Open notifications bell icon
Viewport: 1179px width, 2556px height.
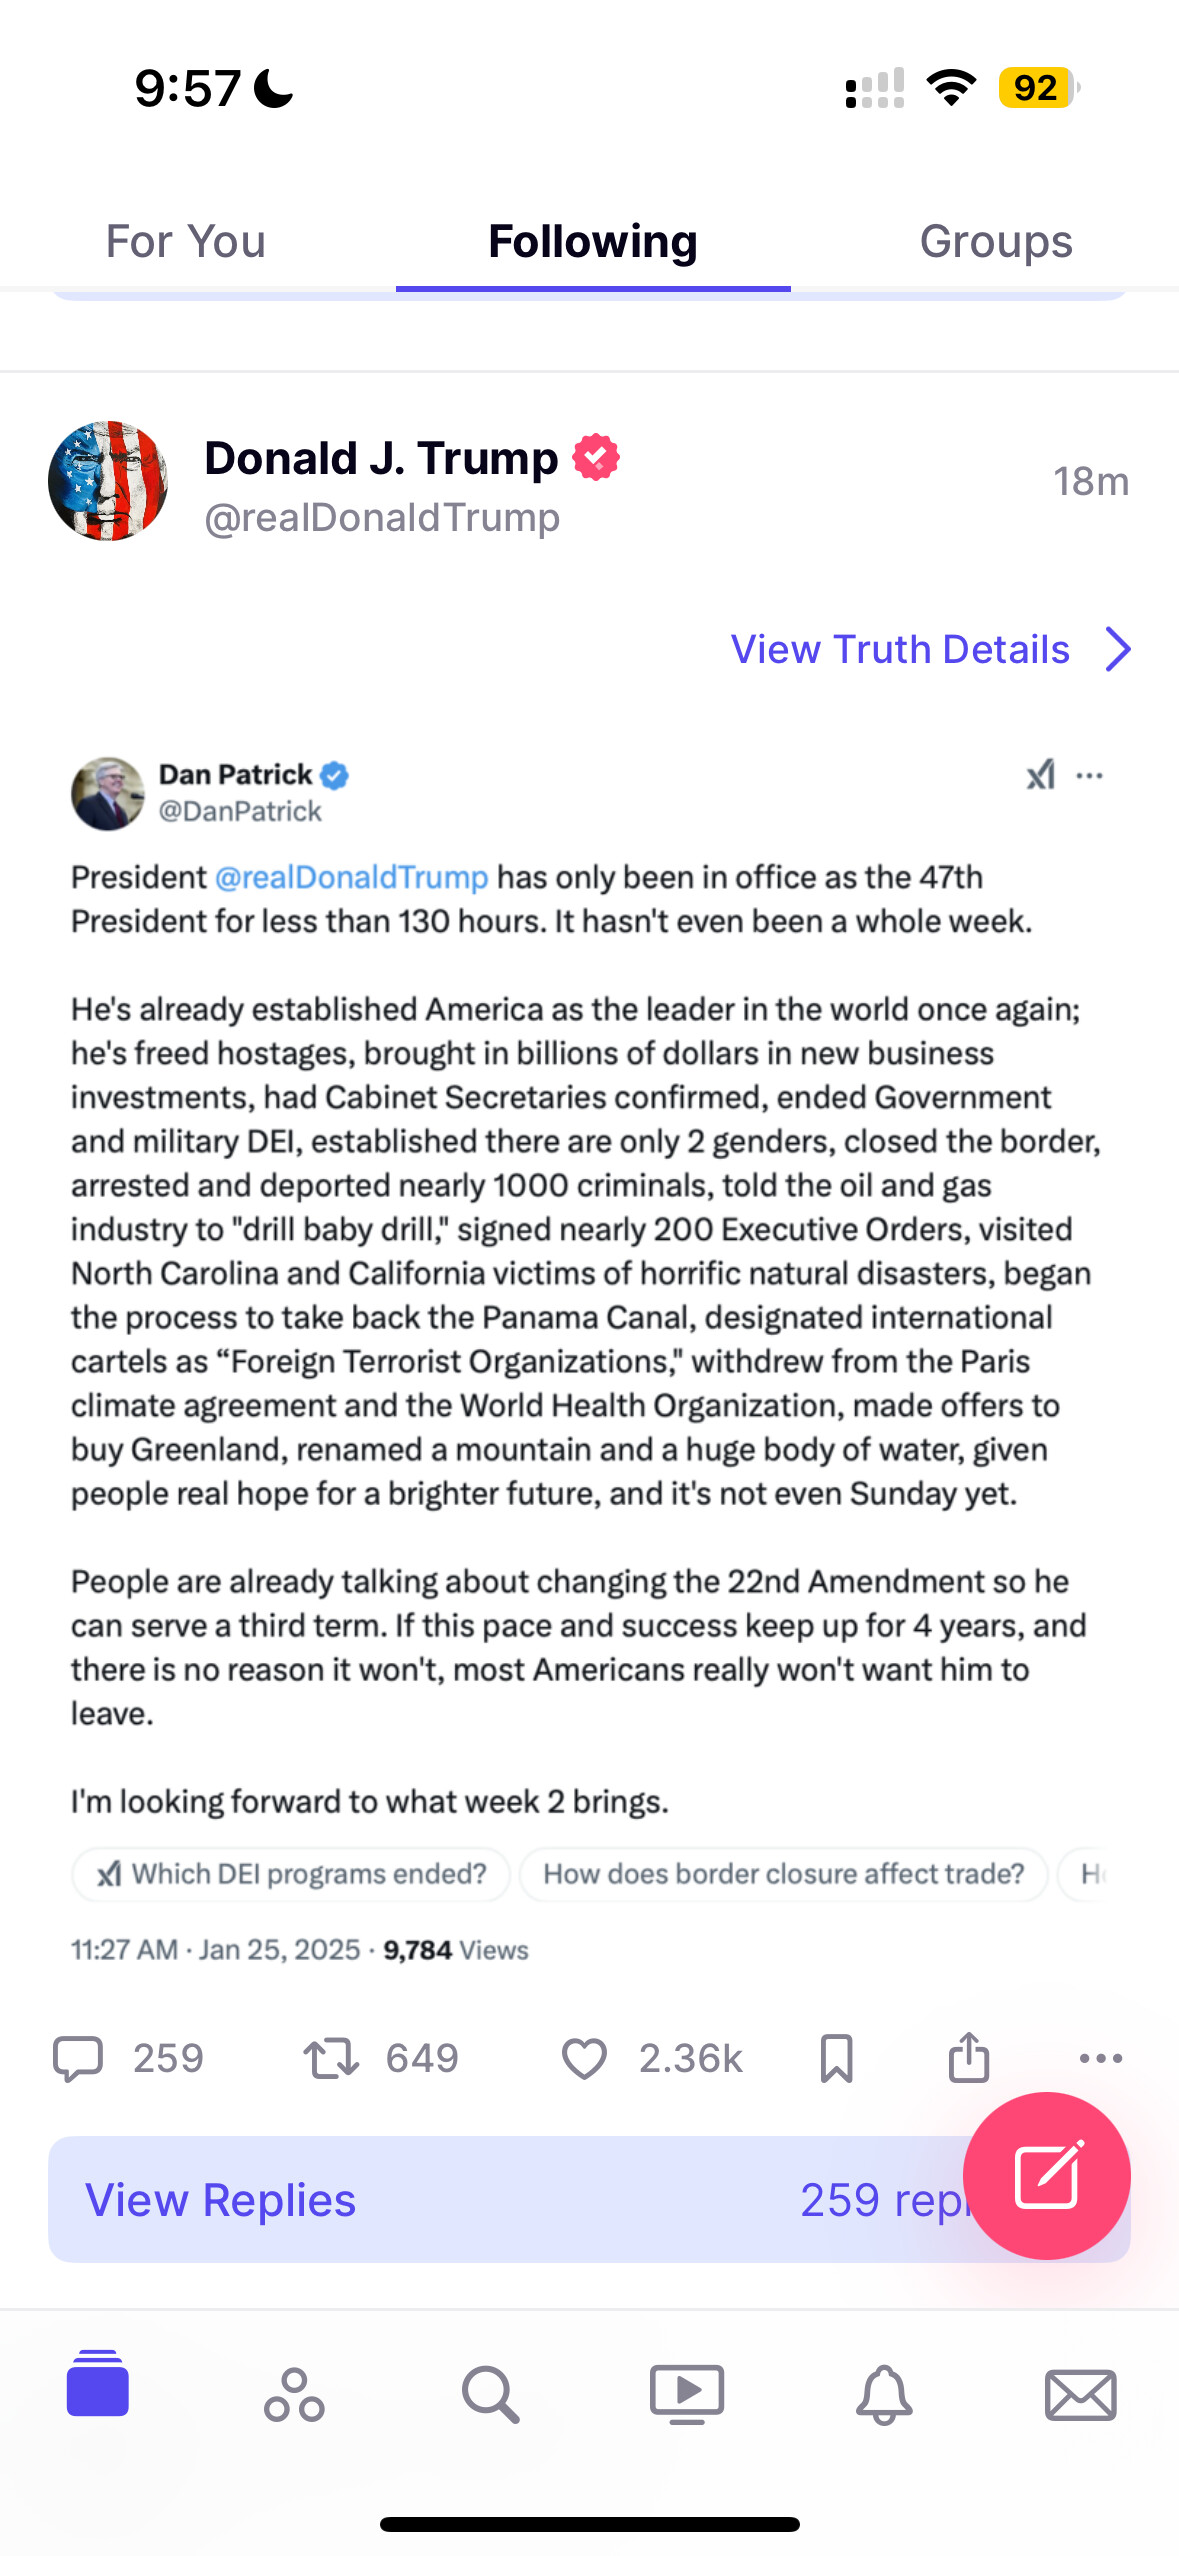884,2394
